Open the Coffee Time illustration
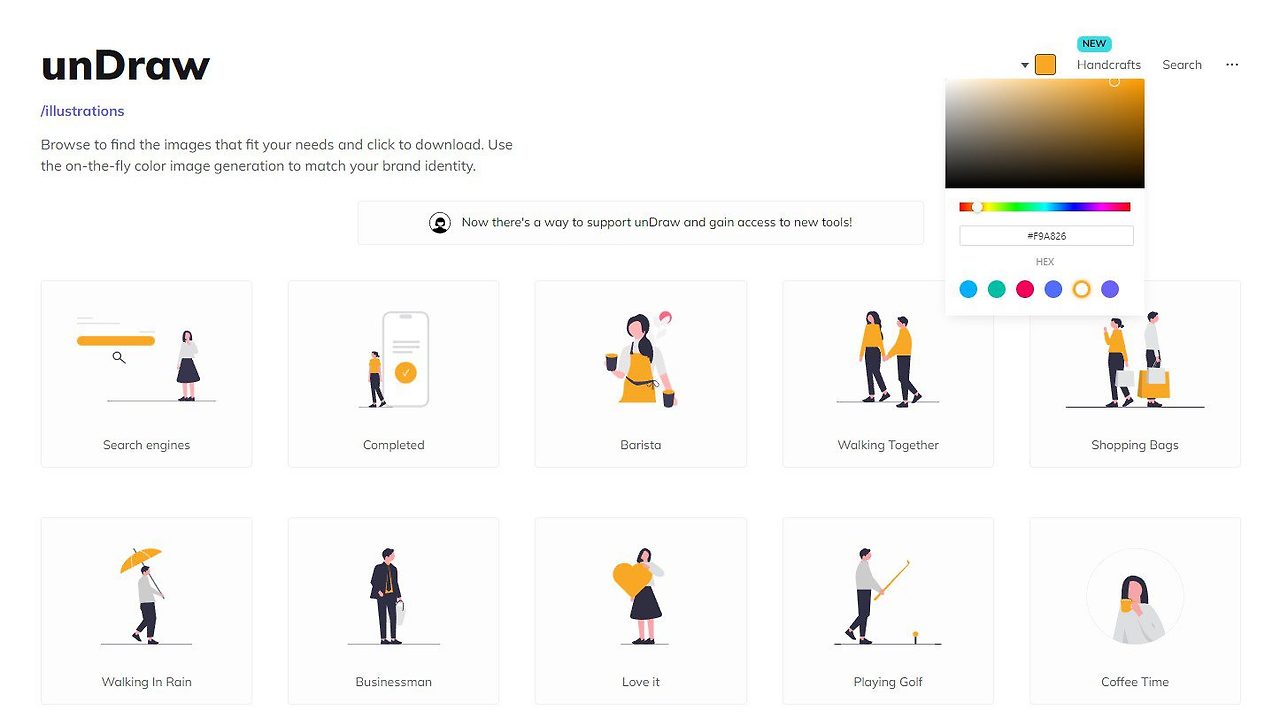Viewport: 1280px width, 718px height. click(1135, 611)
